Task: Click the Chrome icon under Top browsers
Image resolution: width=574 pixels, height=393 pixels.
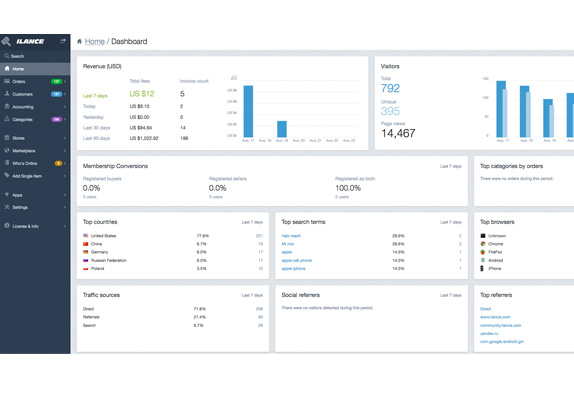Action: click(x=483, y=244)
